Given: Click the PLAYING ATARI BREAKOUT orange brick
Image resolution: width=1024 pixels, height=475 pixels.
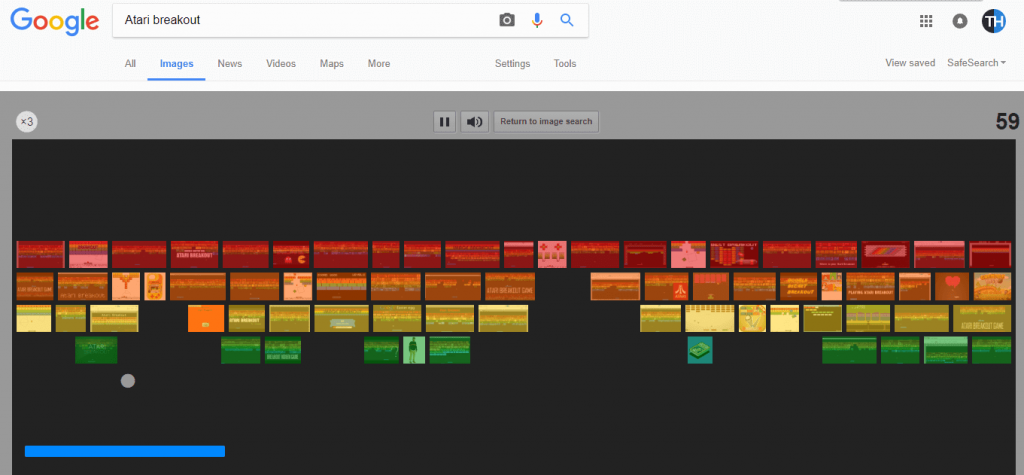Looking at the screenshot, I should tap(871, 286).
